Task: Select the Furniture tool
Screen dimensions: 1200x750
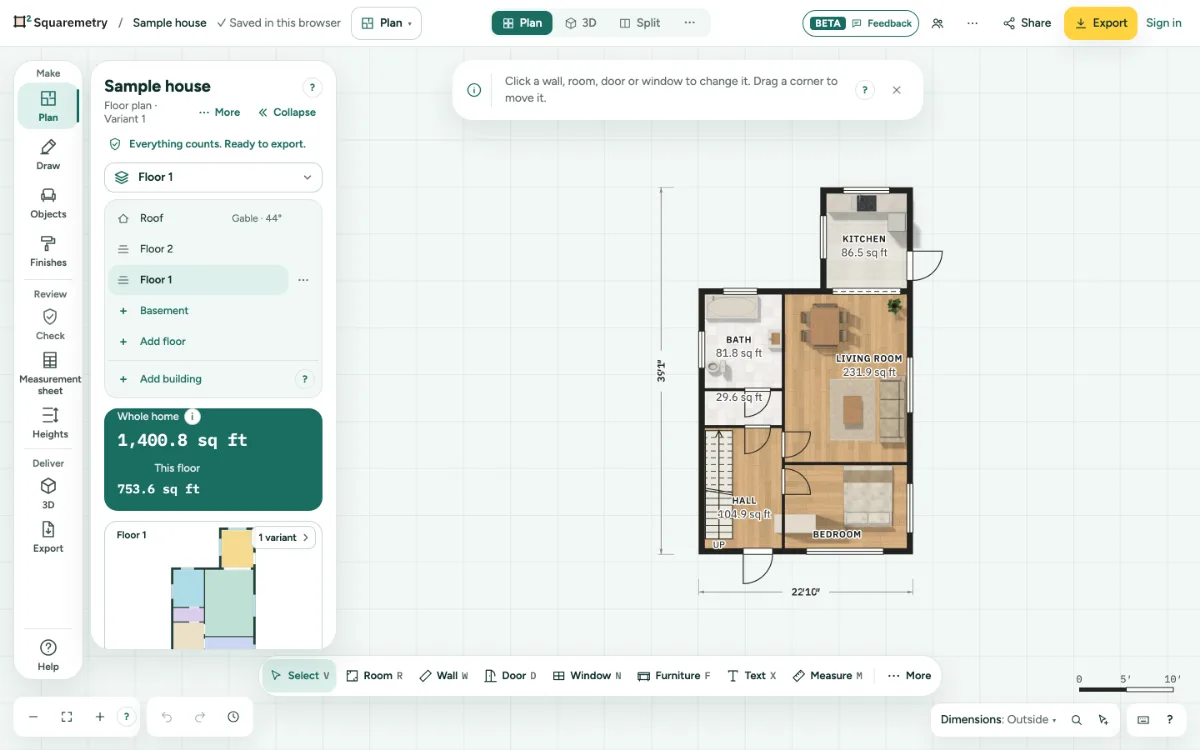Action: click(x=674, y=676)
